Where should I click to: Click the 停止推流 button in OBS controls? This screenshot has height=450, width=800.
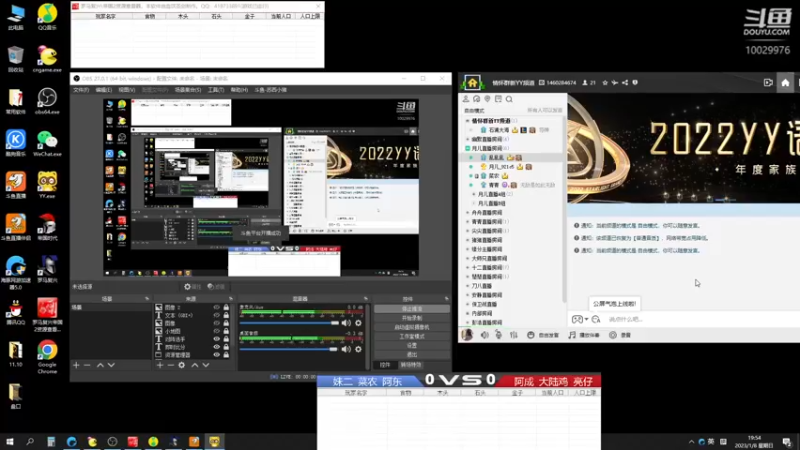(x=412, y=309)
